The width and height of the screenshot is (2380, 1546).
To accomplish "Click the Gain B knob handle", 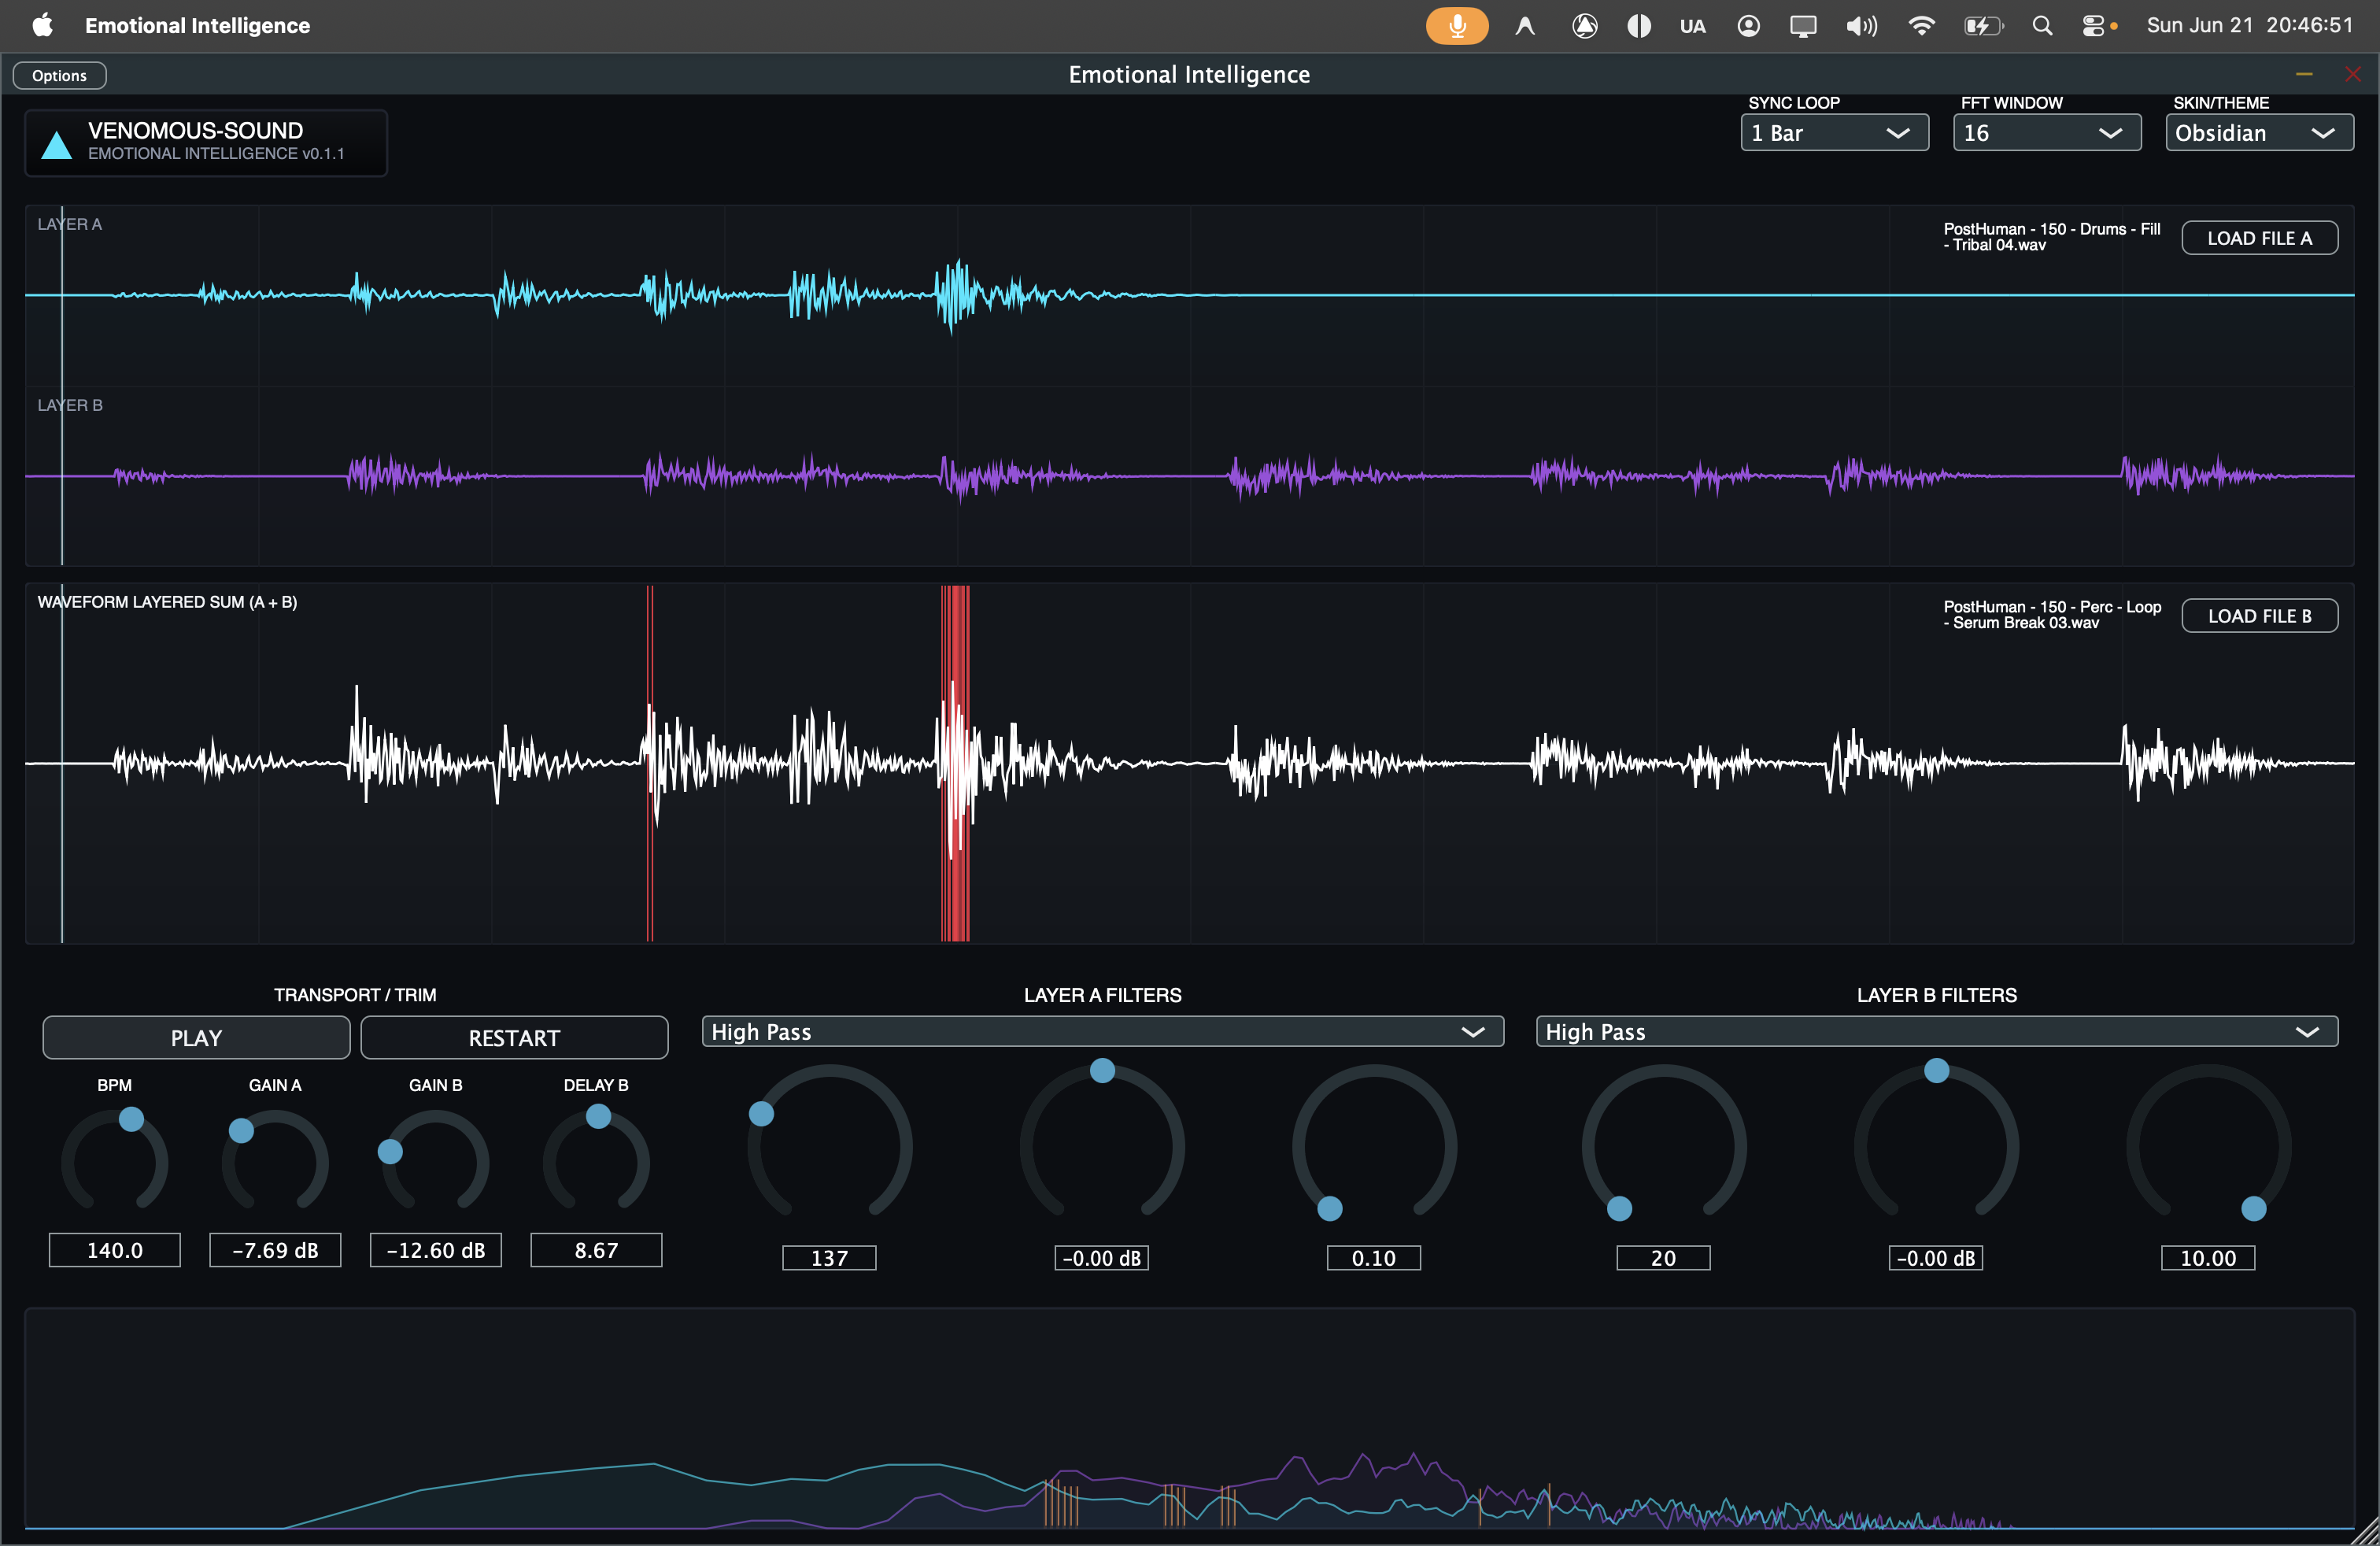I will (390, 1152).
